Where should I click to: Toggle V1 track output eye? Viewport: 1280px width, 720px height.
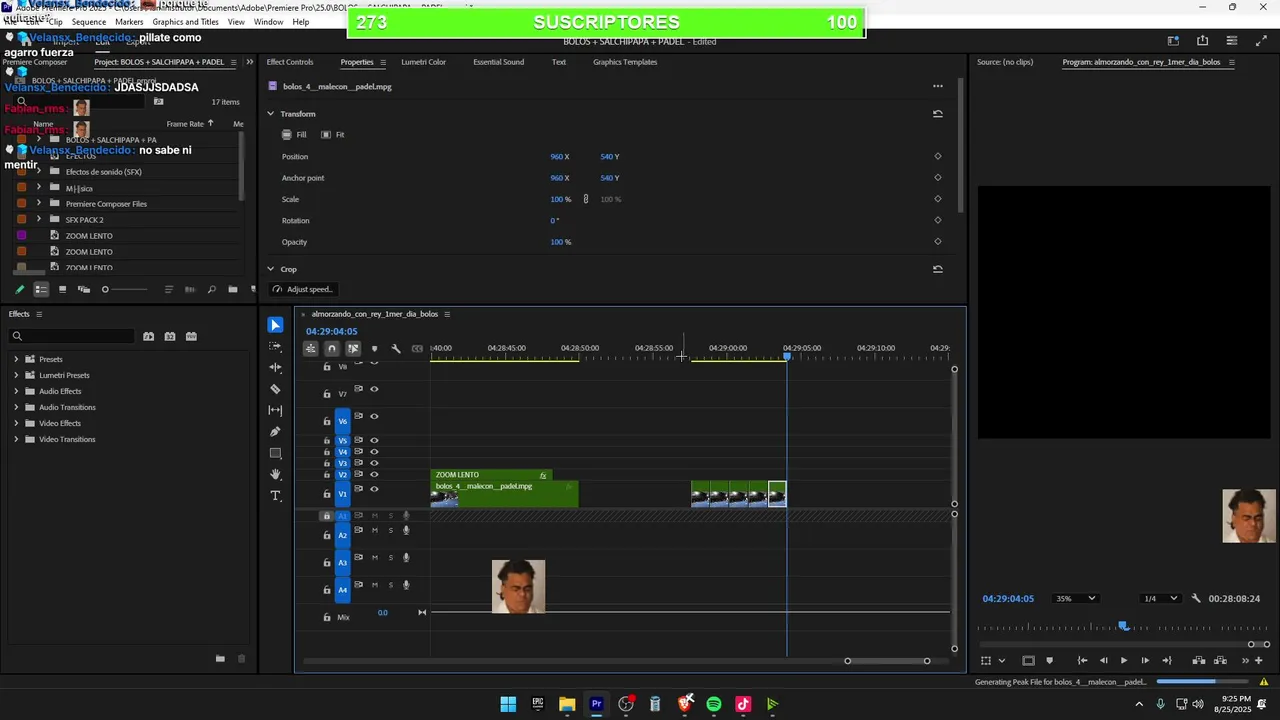coord(374,489)
